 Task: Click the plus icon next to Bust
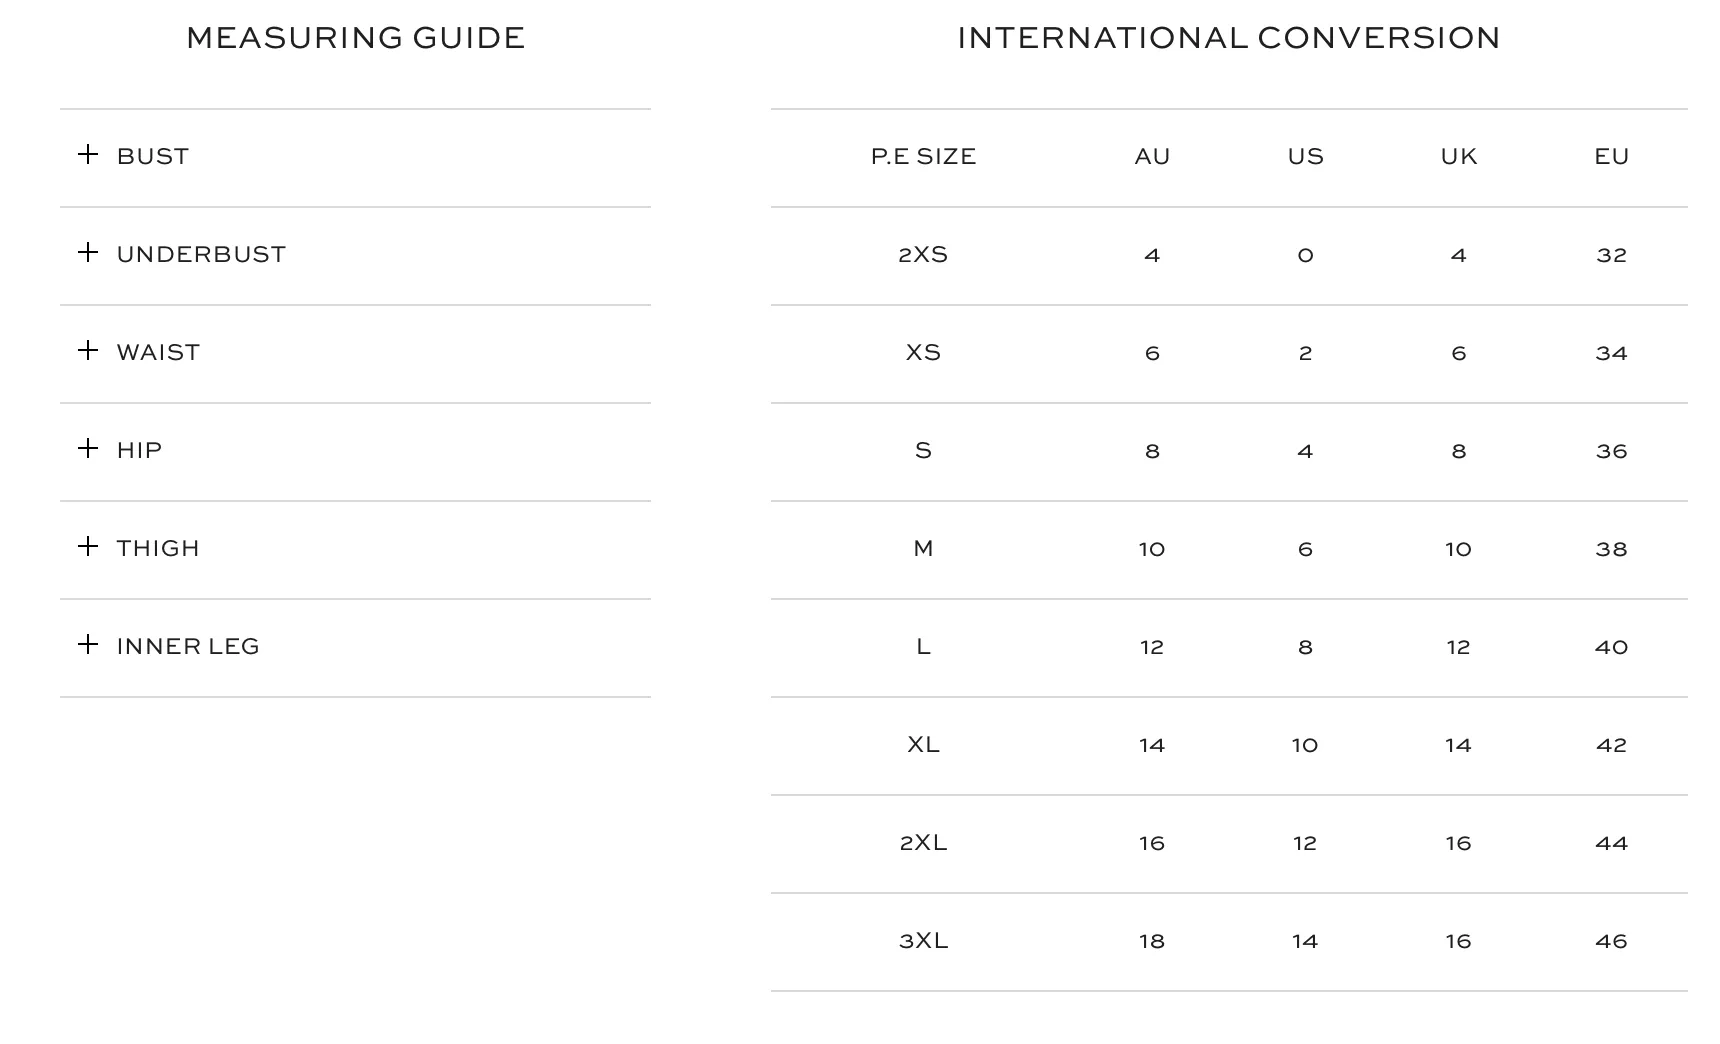[88, 154]
